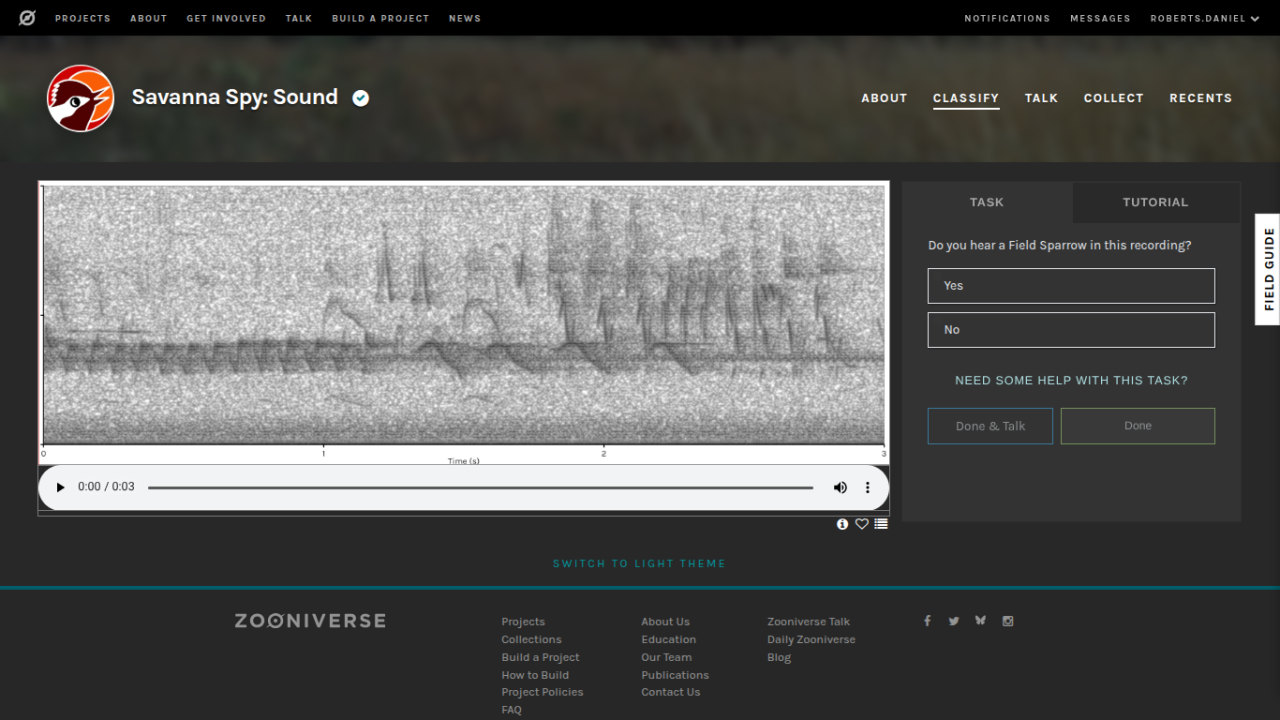
Task: Click the Savanna Spy bird avatar
Action: (x=80, y=98)
